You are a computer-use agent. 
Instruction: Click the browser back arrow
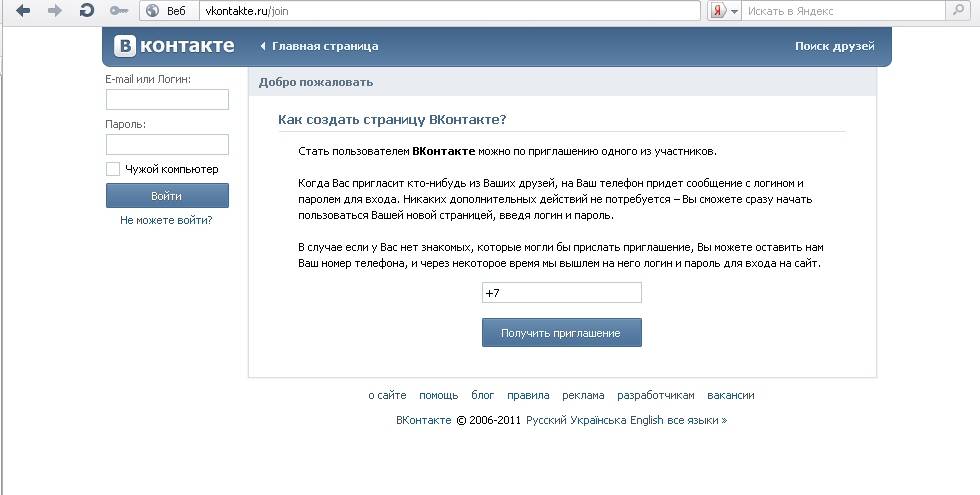coord(23,11)
